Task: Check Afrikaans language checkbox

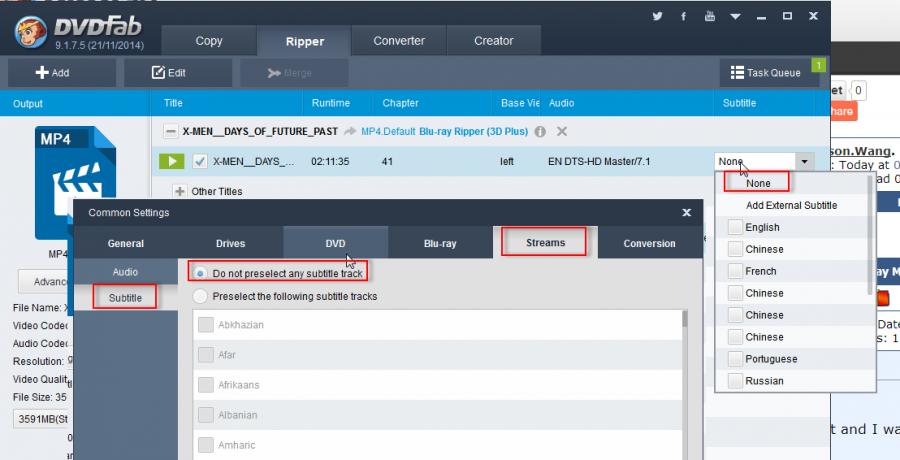Action: coord(205,385)
